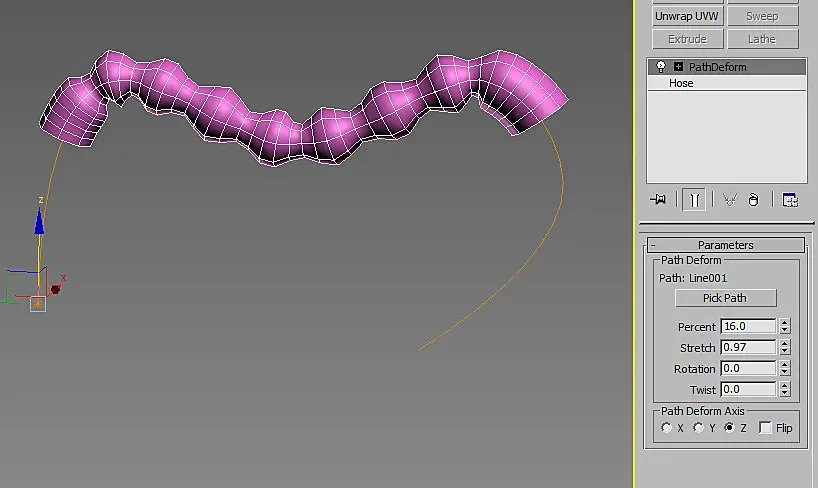Click the Lathe modifier button
The width and height of the screenshot is (818, 488).
tap(762, 39)
